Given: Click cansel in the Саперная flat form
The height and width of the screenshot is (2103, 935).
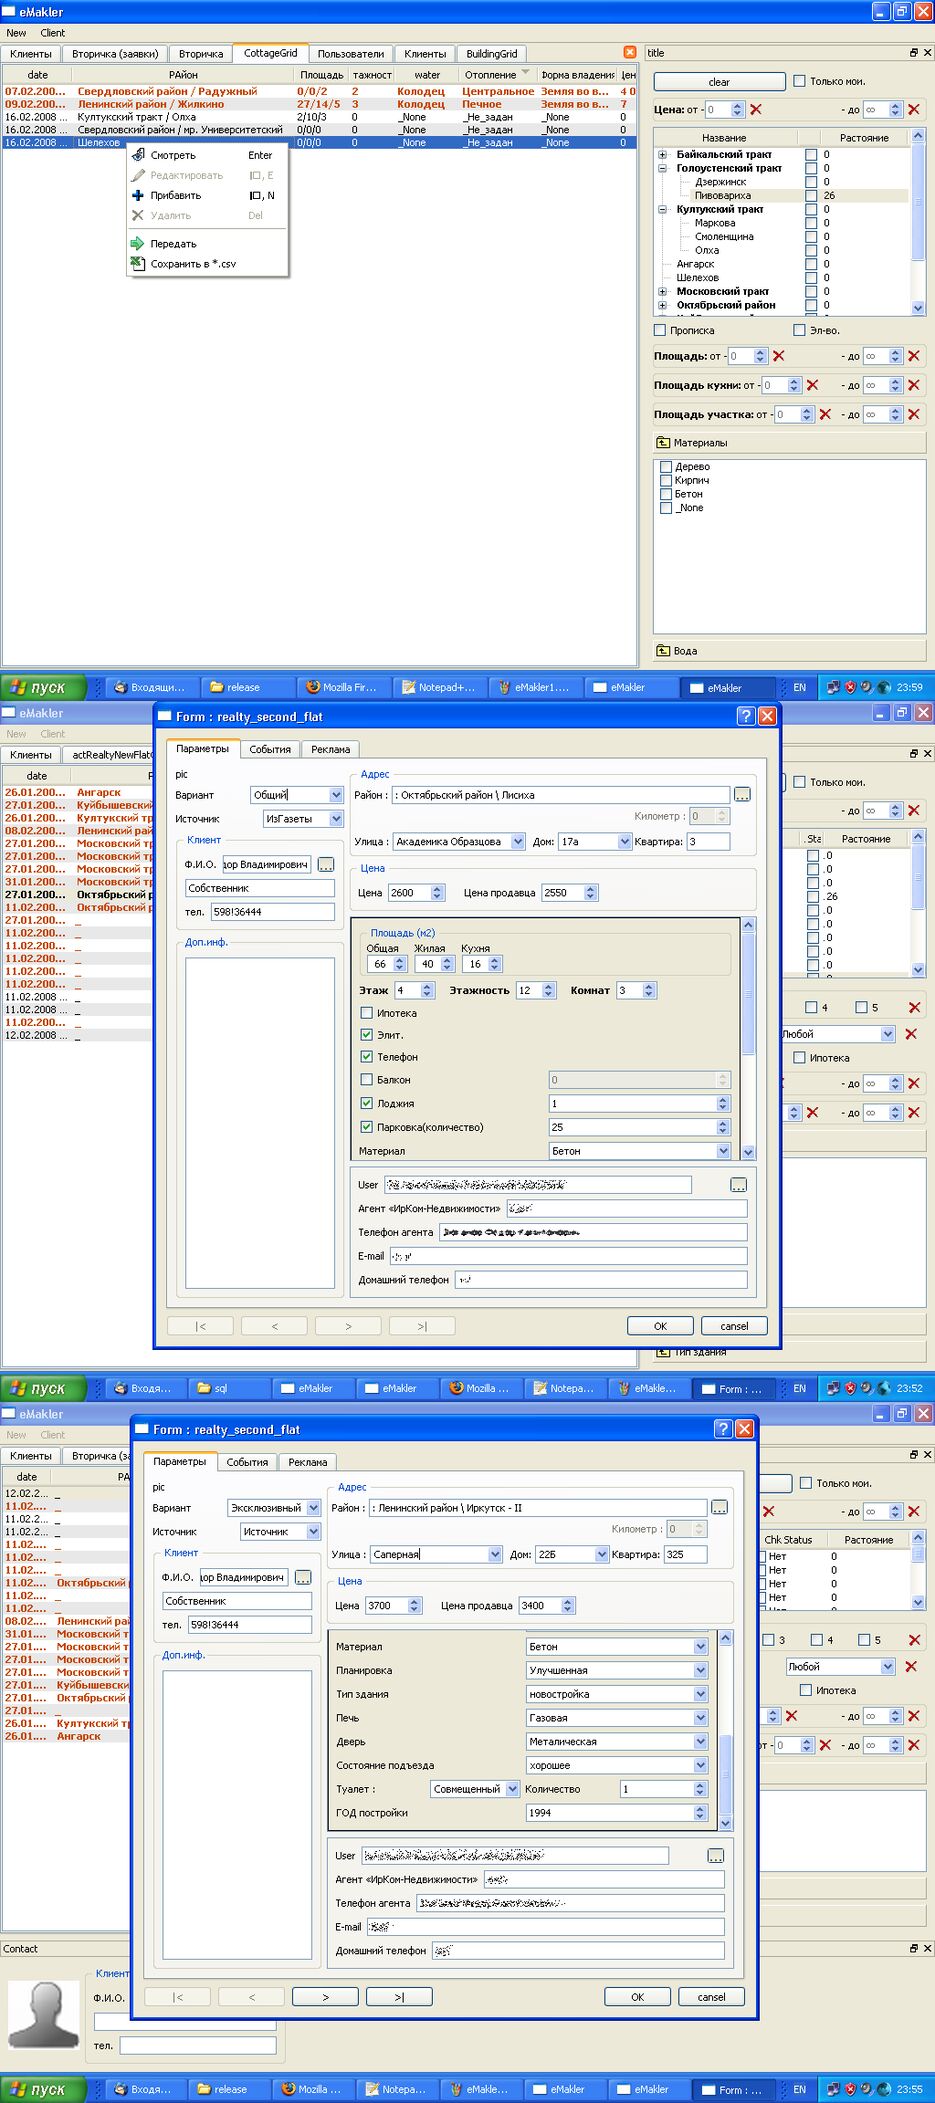Looking at the screenshot, I should point(711,1997).
